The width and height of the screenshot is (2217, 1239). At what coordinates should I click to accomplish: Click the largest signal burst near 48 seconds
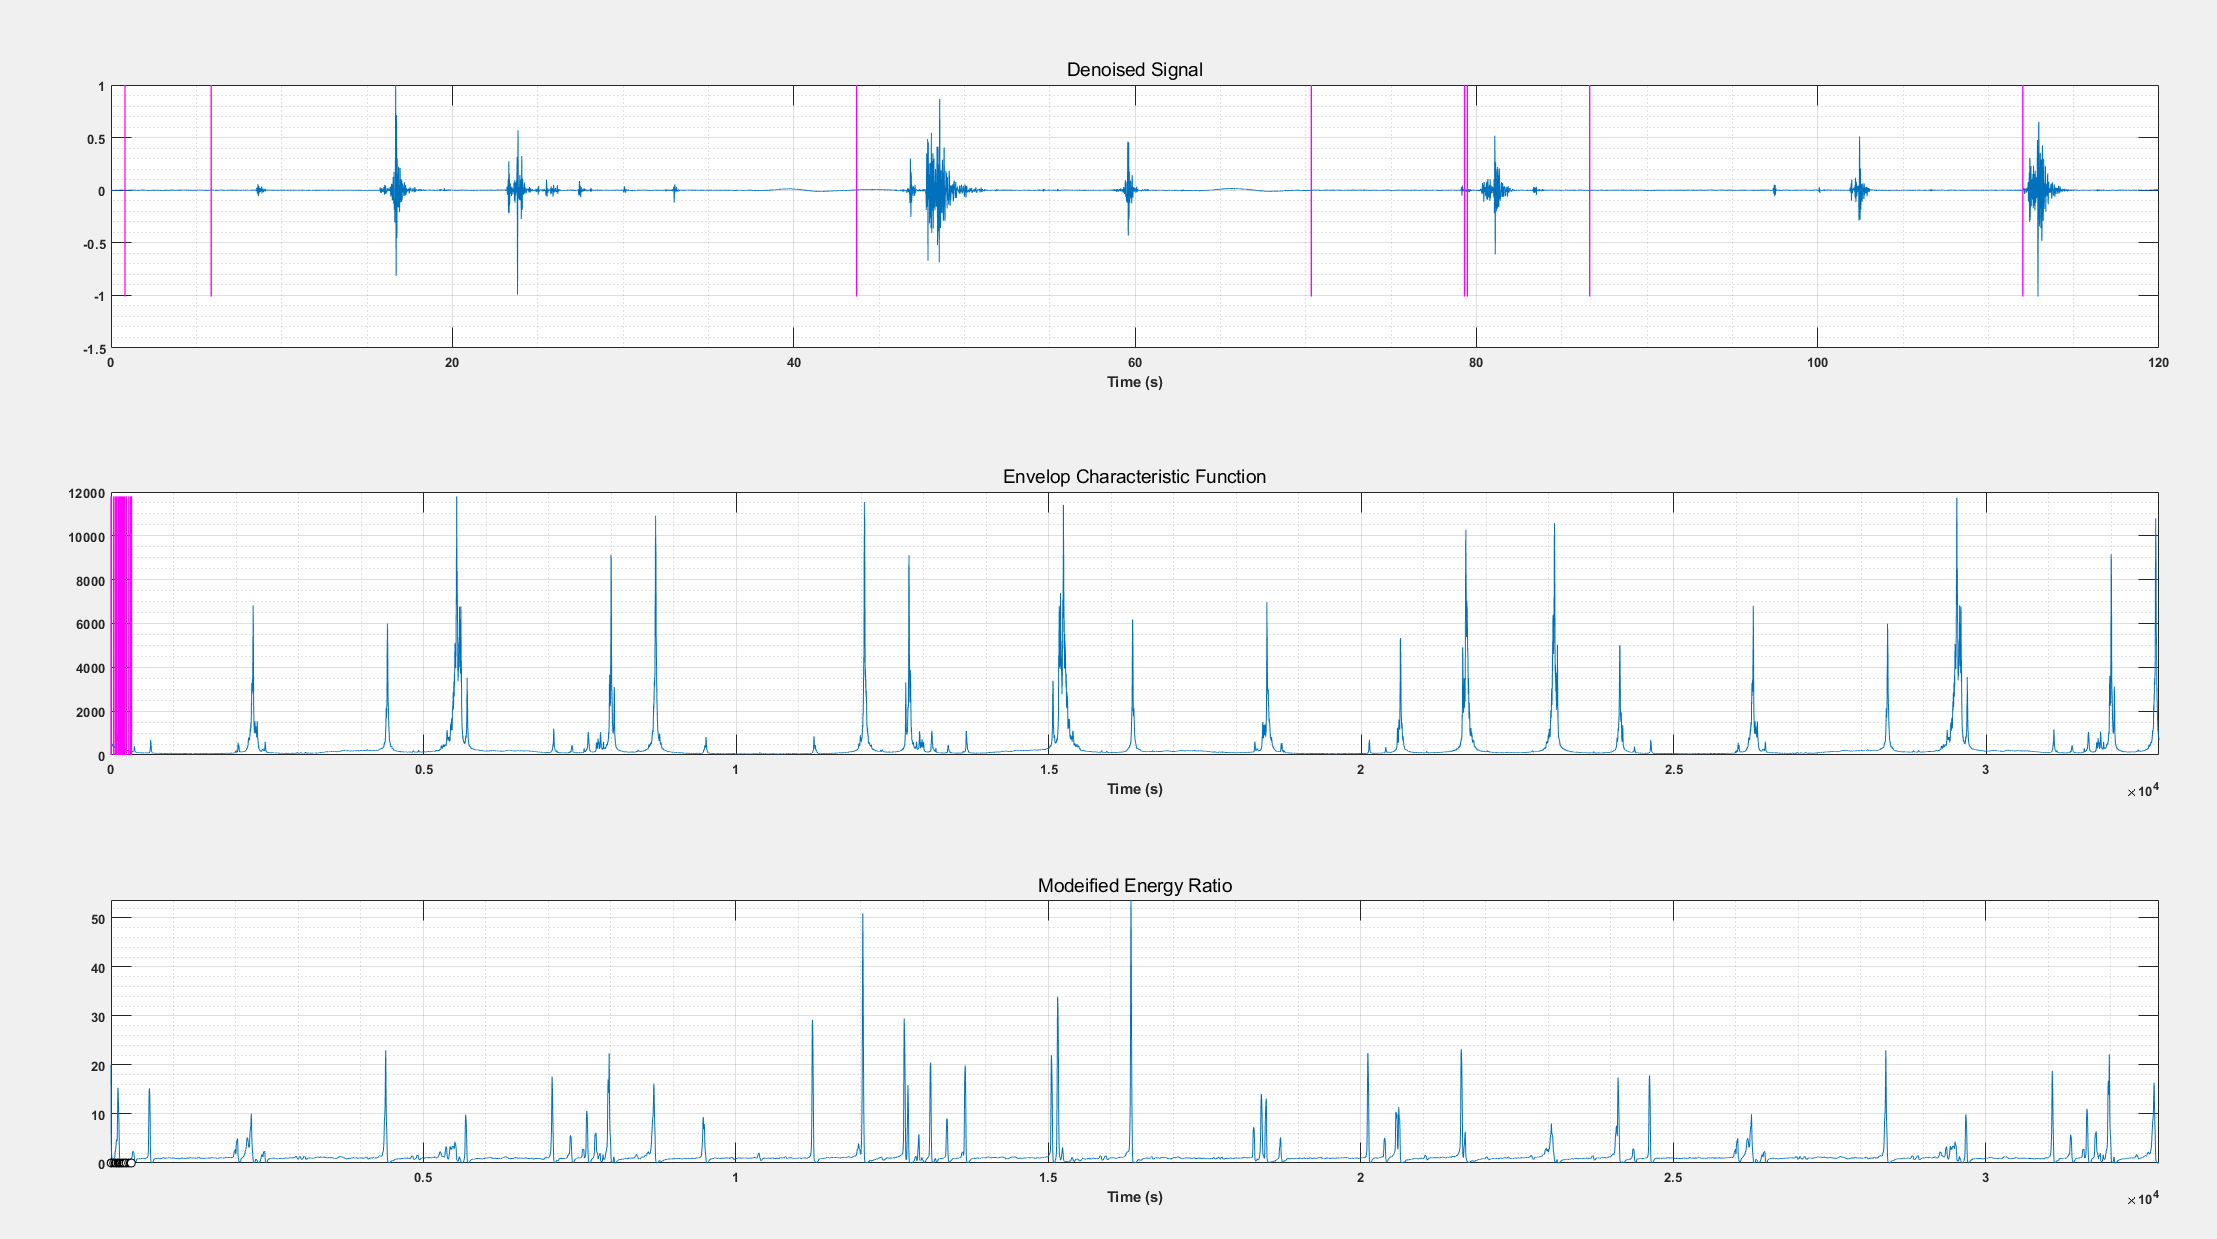tap(937, 190)
